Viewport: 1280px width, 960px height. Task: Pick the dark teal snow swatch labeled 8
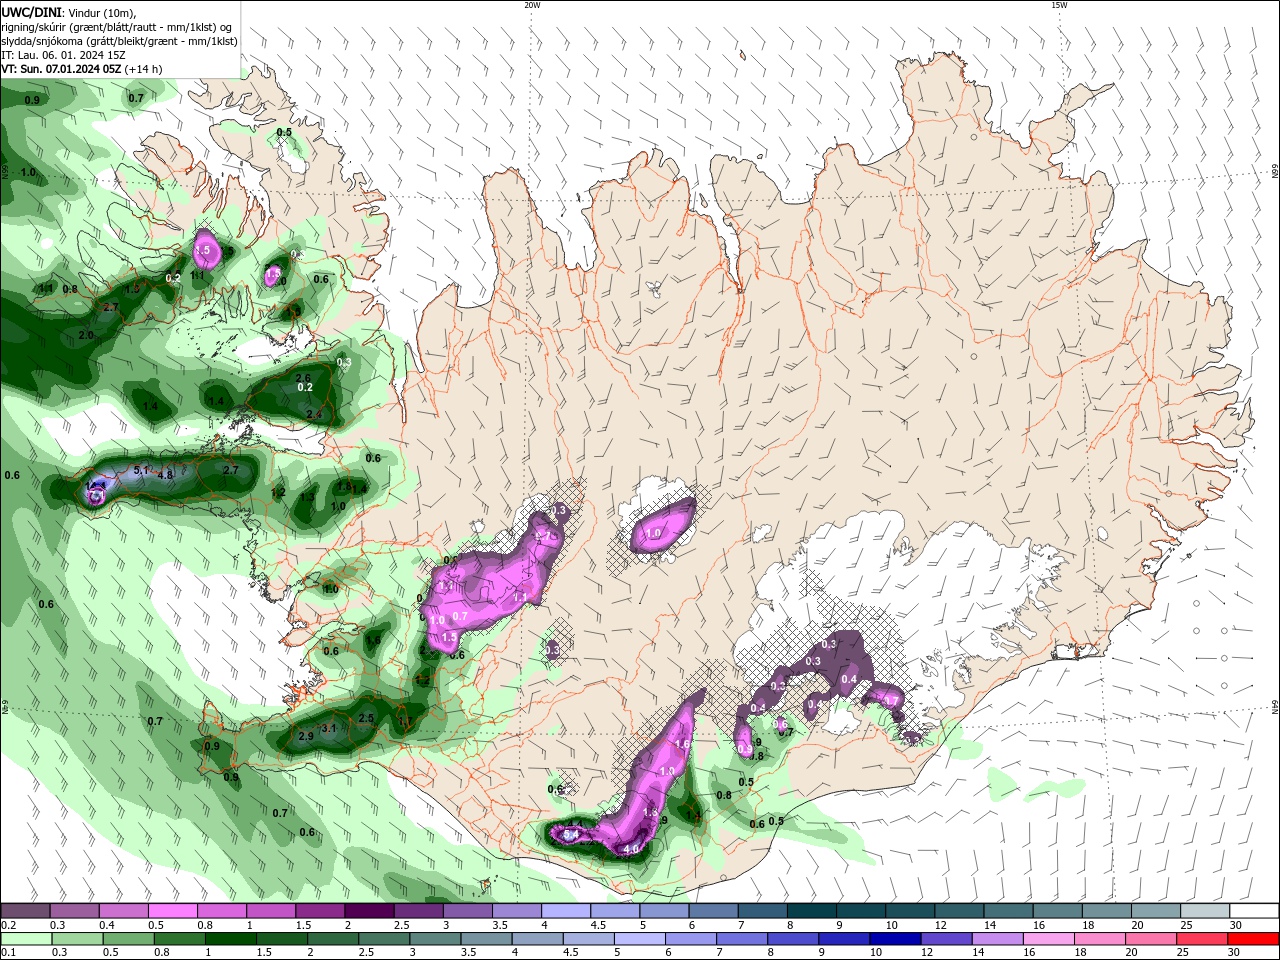point(811,910)
